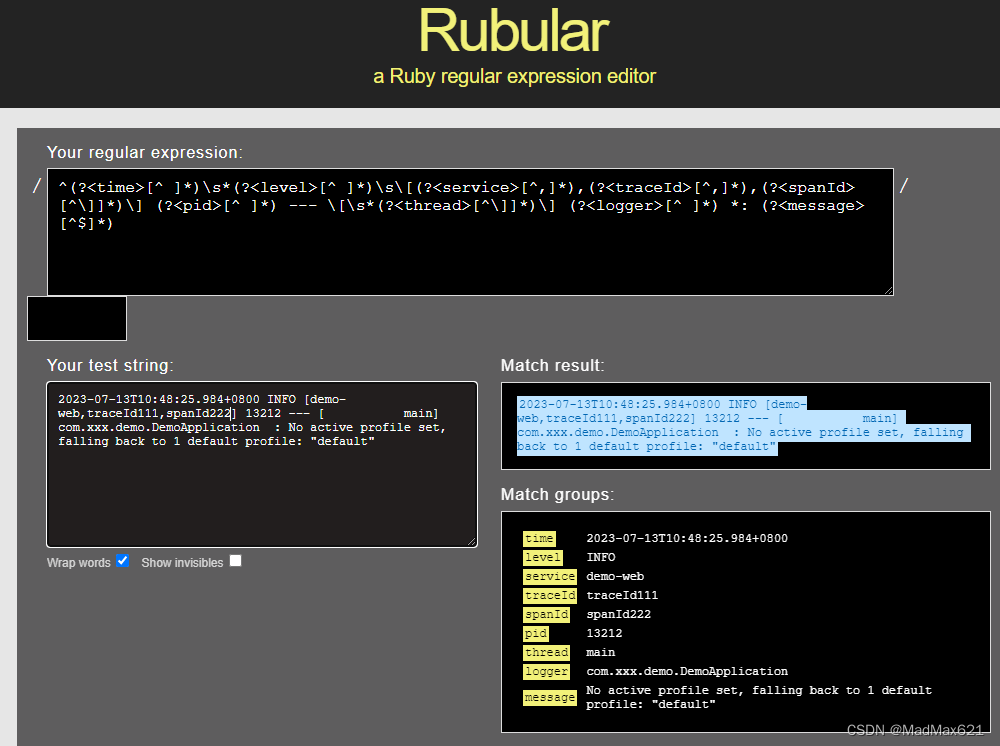Click the 'Show invisibles' label text

[182, 563]
